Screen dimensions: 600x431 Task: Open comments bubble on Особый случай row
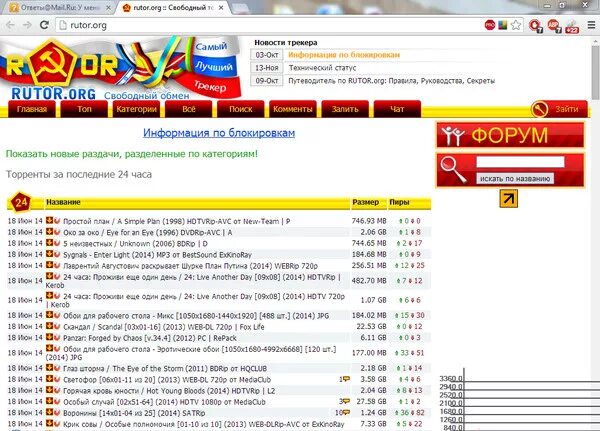pos(346,401)
